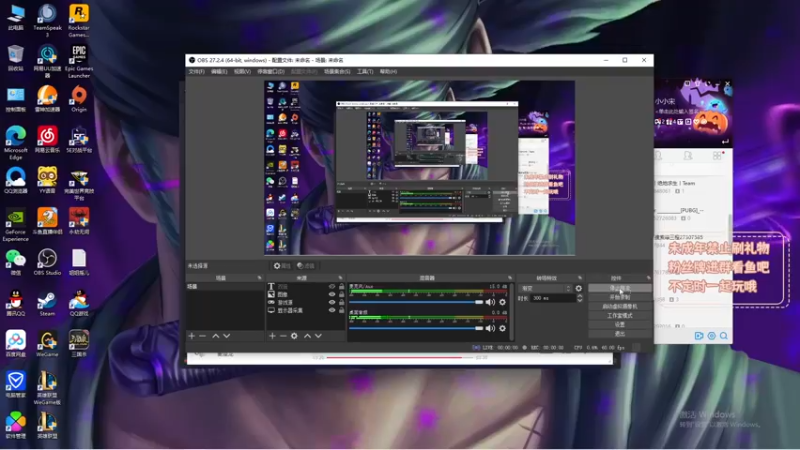Open the QQ window search magnifier icon
The height and width of the screenshot is (450, 800).
[723, 336]
